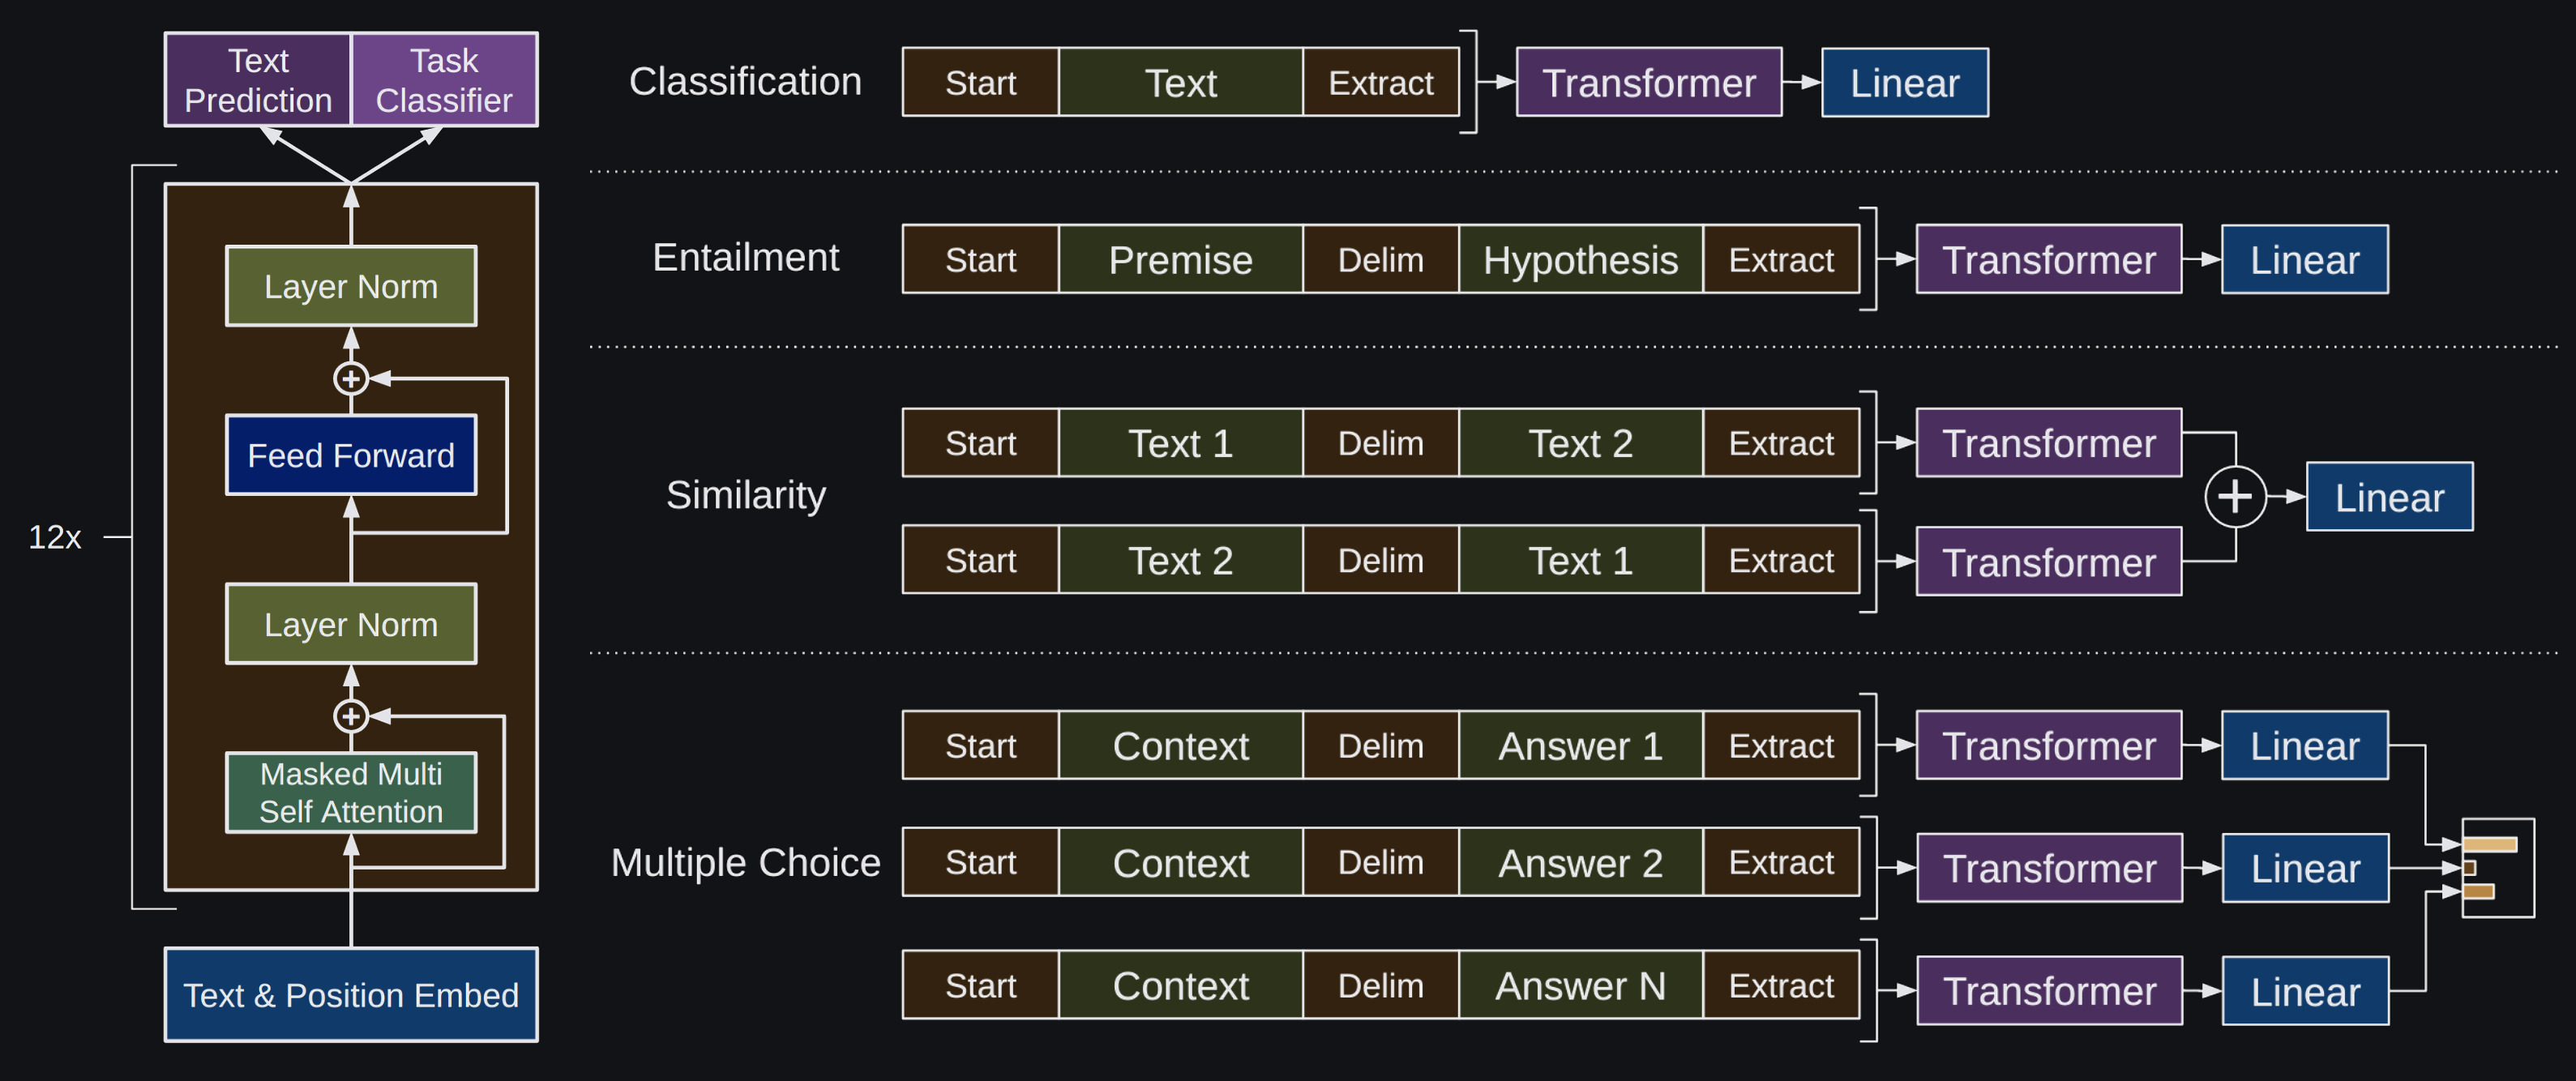Click the Task Classifier box
The image size is (2576, 1081).
444,80
